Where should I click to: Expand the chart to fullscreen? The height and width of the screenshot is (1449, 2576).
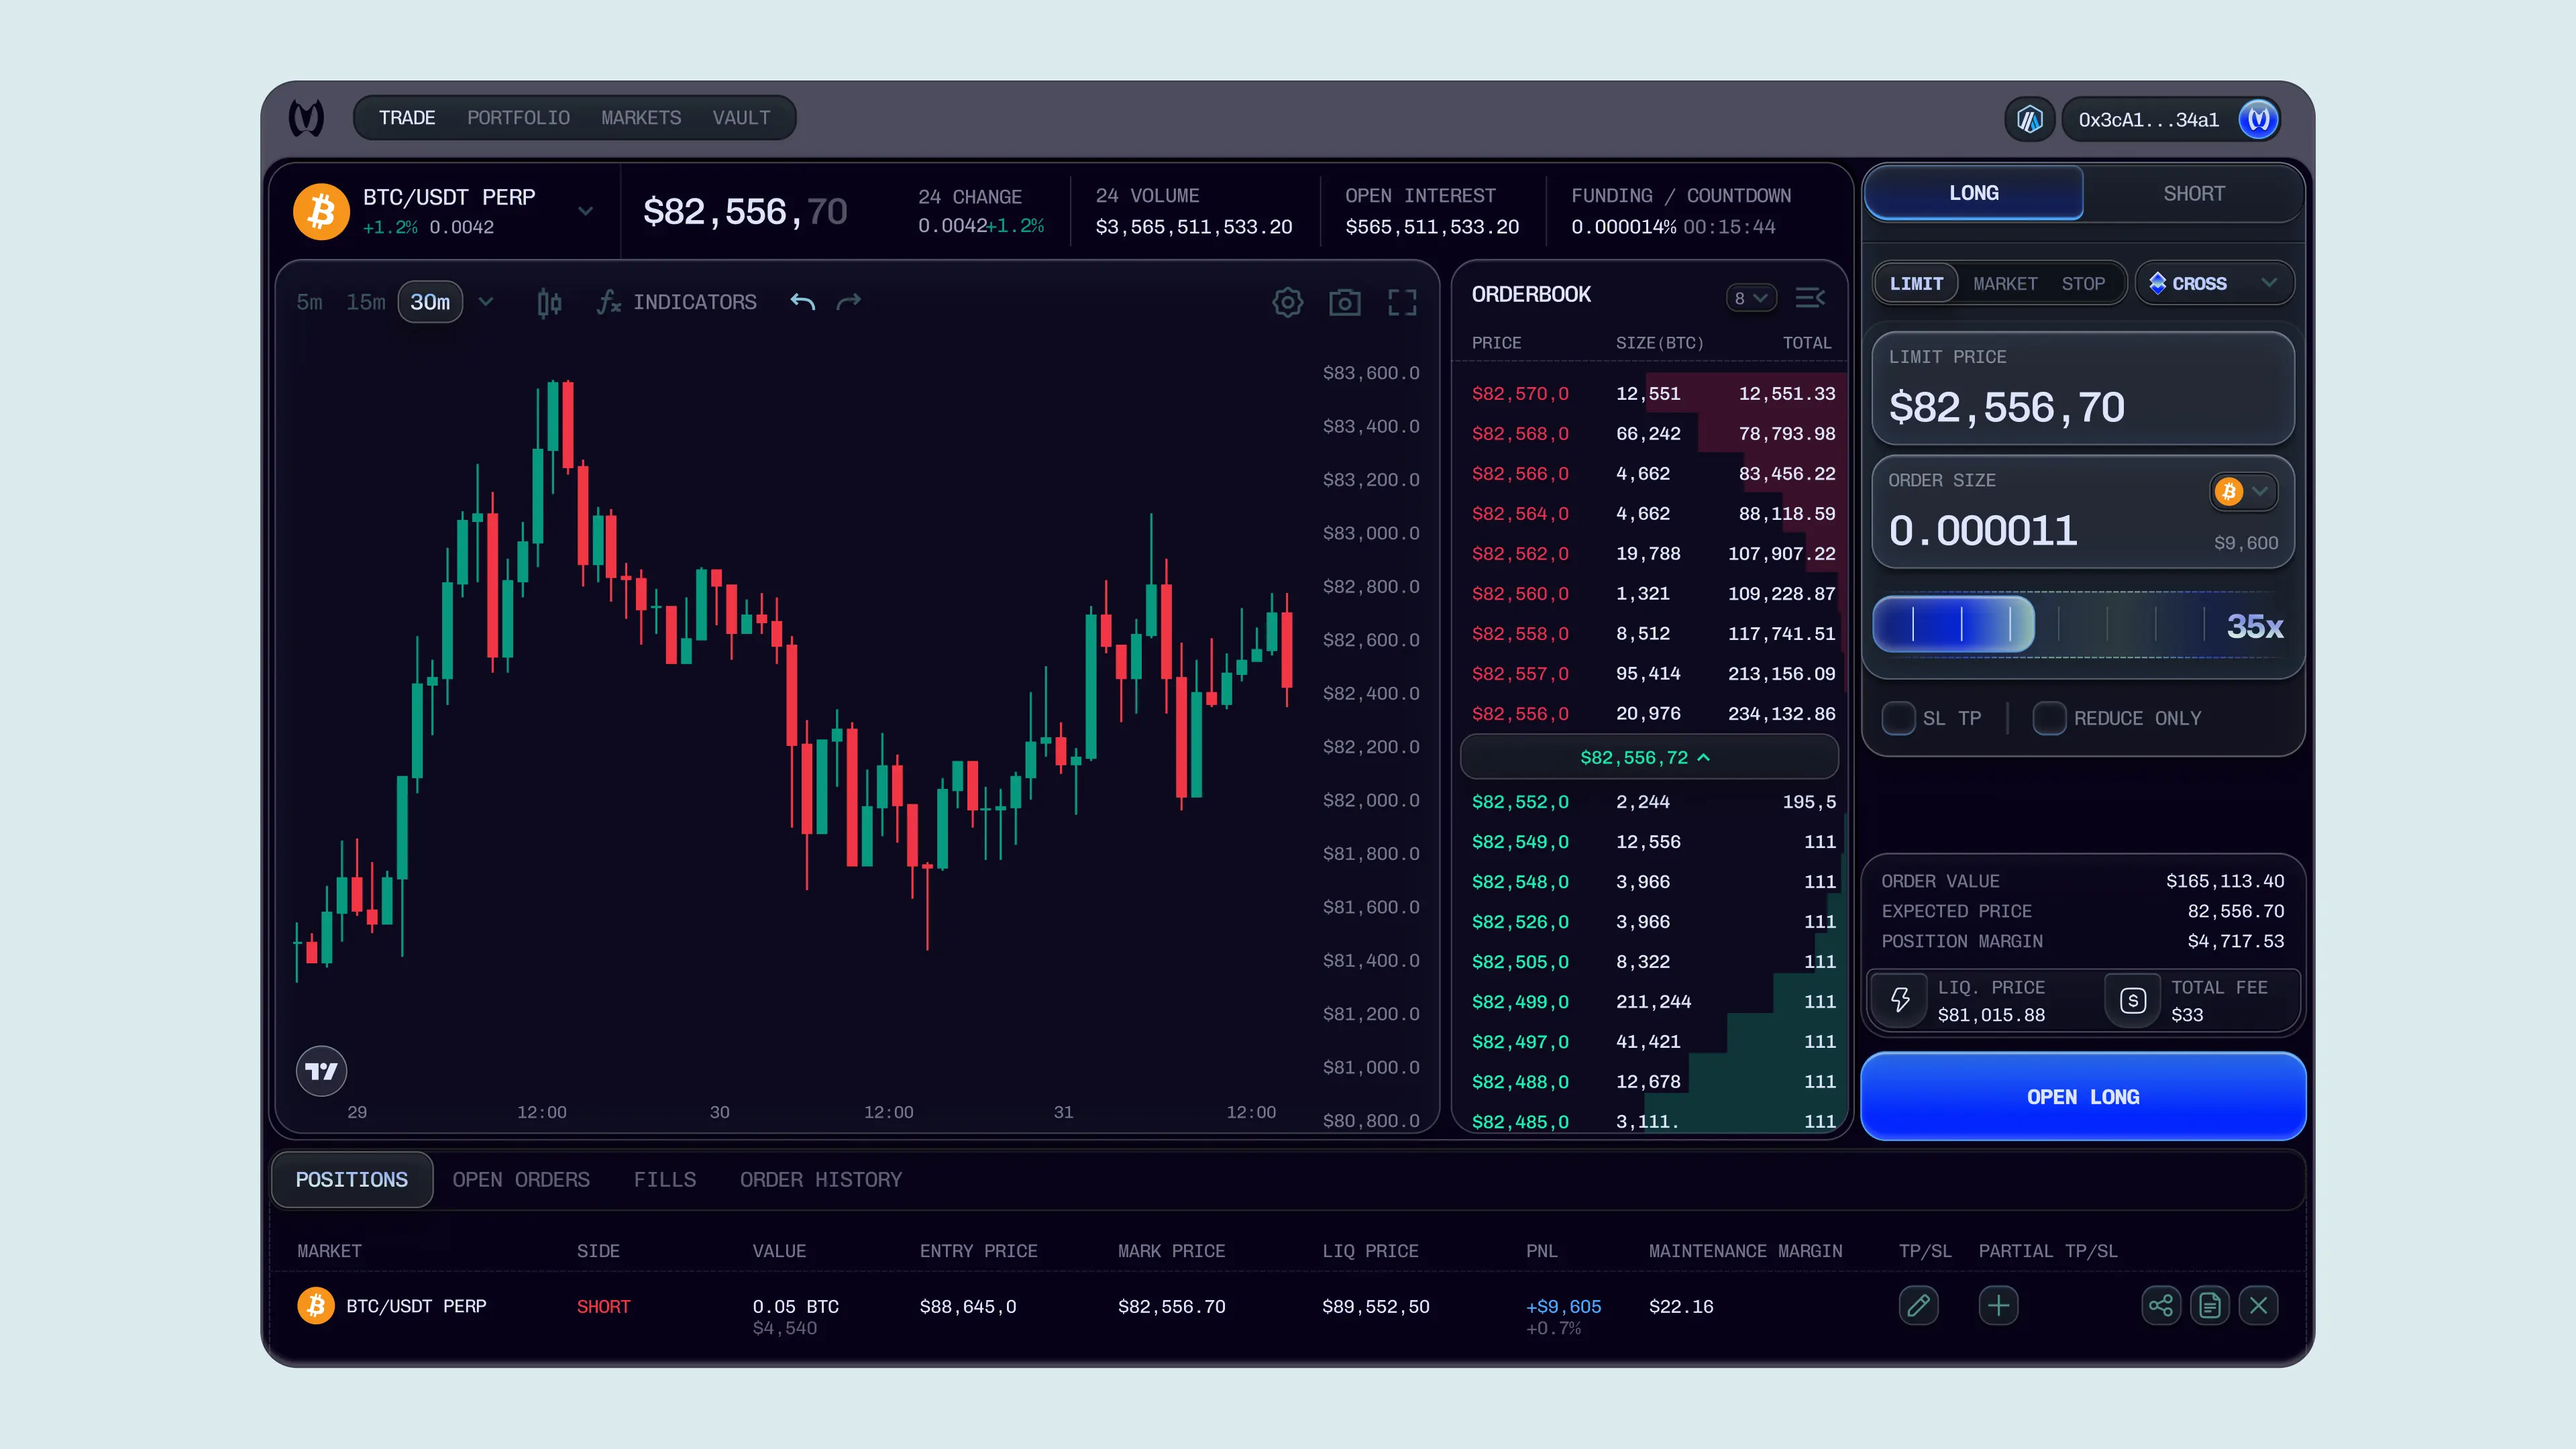pyautogui.click(x=1402, y=302)
